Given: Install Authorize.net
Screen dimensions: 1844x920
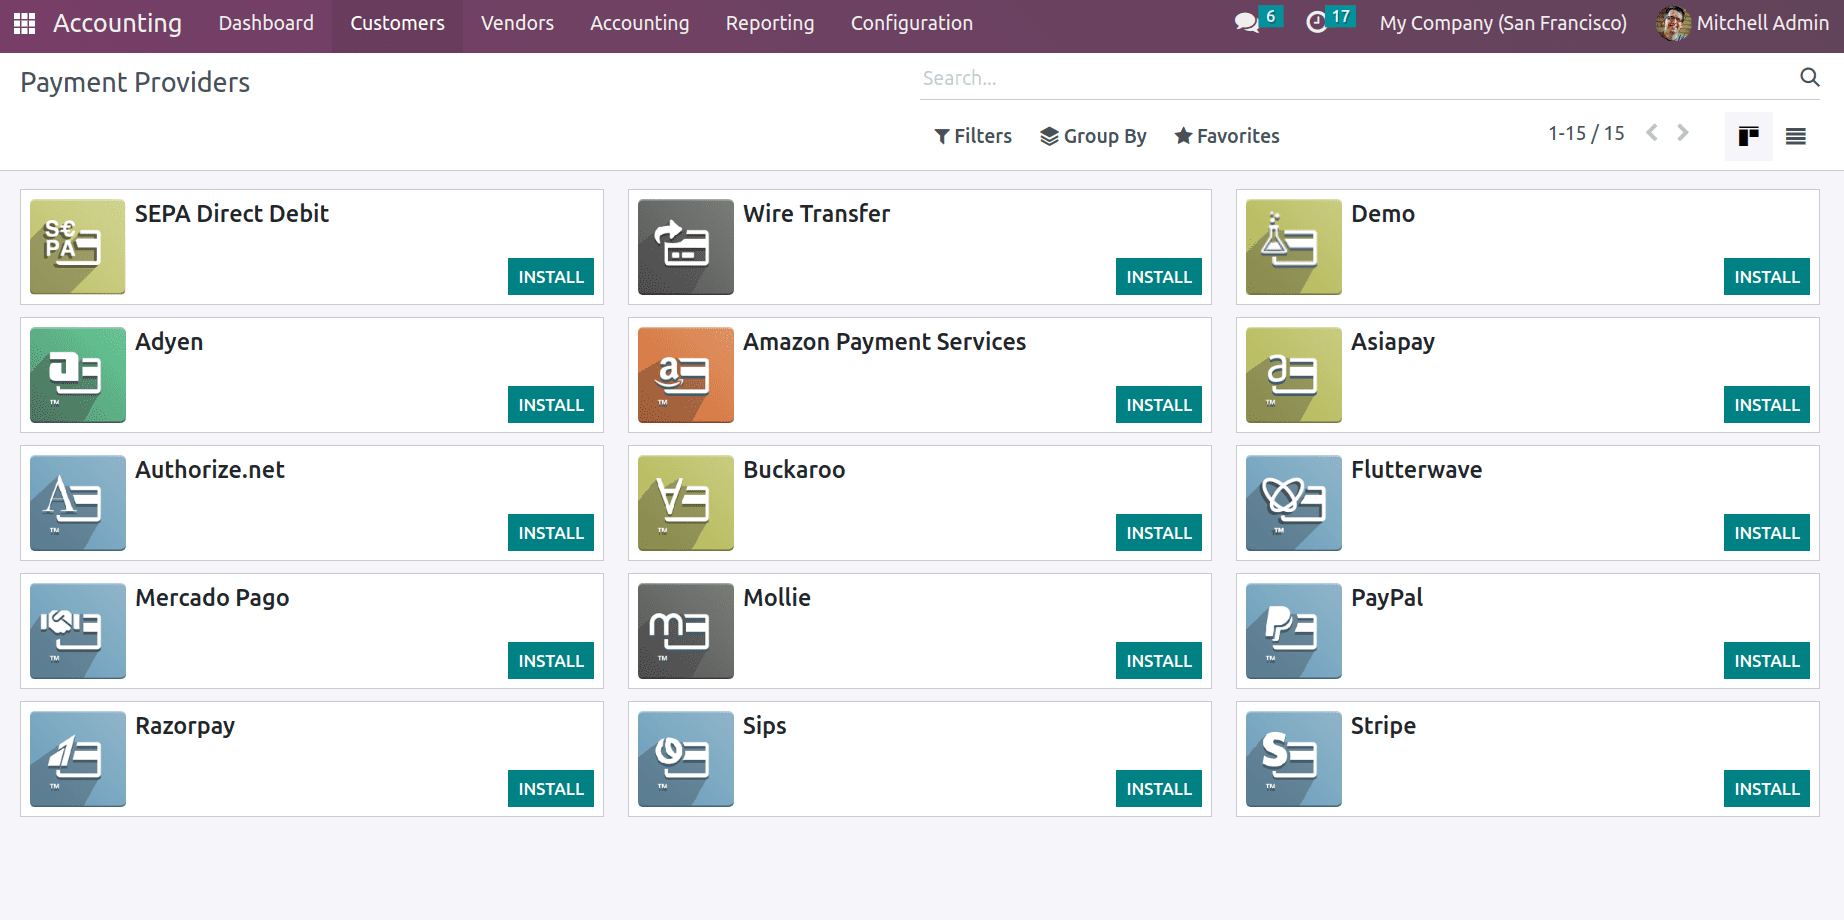Looking at the screenshot, I should [551, 533].
